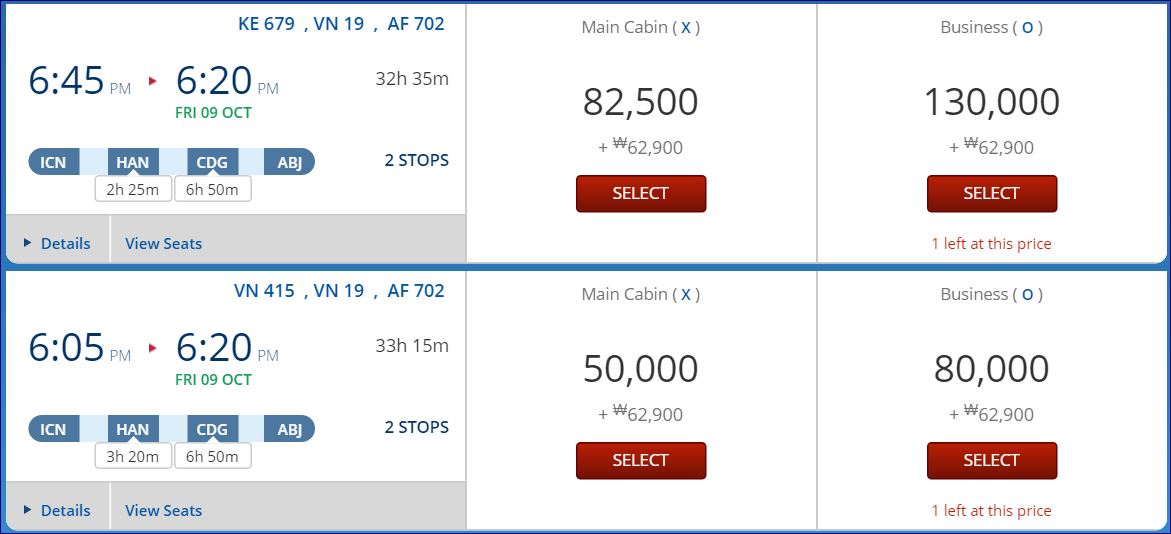The image size is (1171, 534).
Task: Click the KE 679 flight number link
Action: click(266, 23)
